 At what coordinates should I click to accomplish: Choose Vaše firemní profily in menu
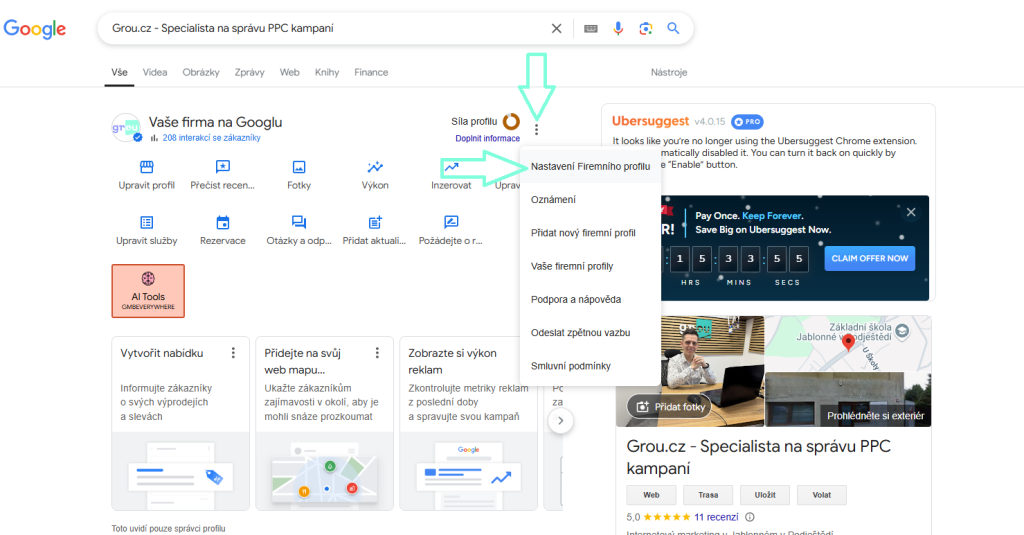tap(590, 267)
